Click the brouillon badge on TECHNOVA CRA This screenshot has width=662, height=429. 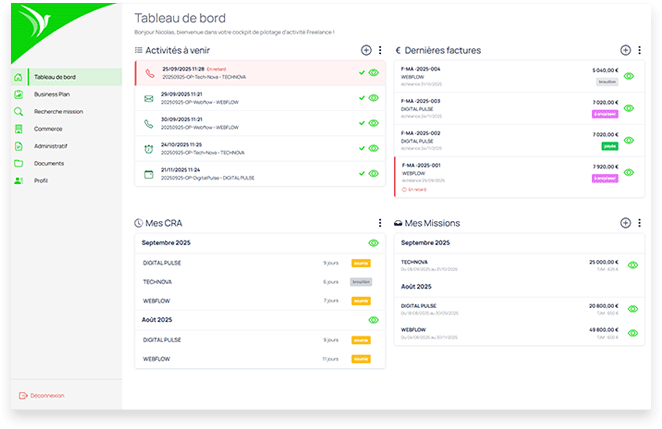point(361,282)
